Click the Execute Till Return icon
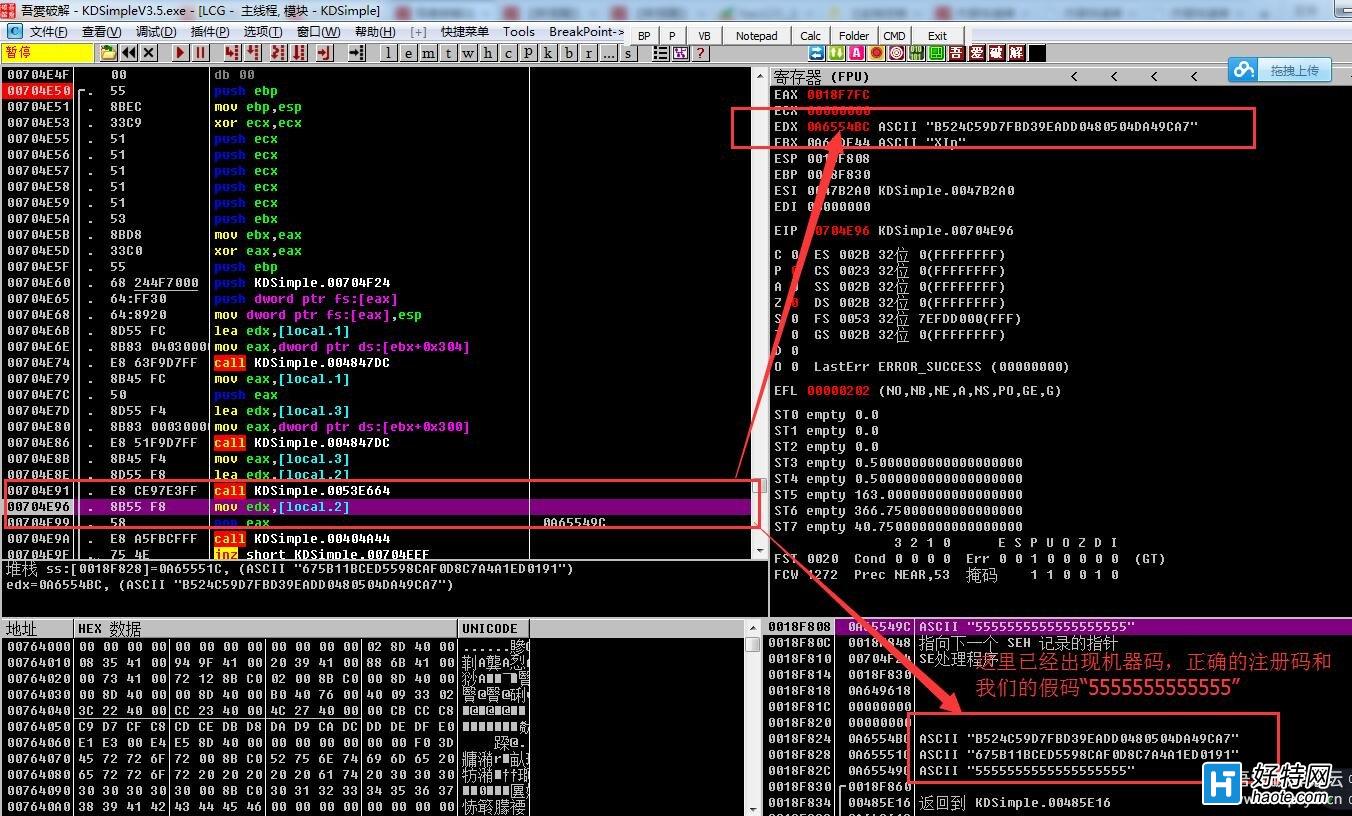1352x816 pixels. [x=324, y=53]
